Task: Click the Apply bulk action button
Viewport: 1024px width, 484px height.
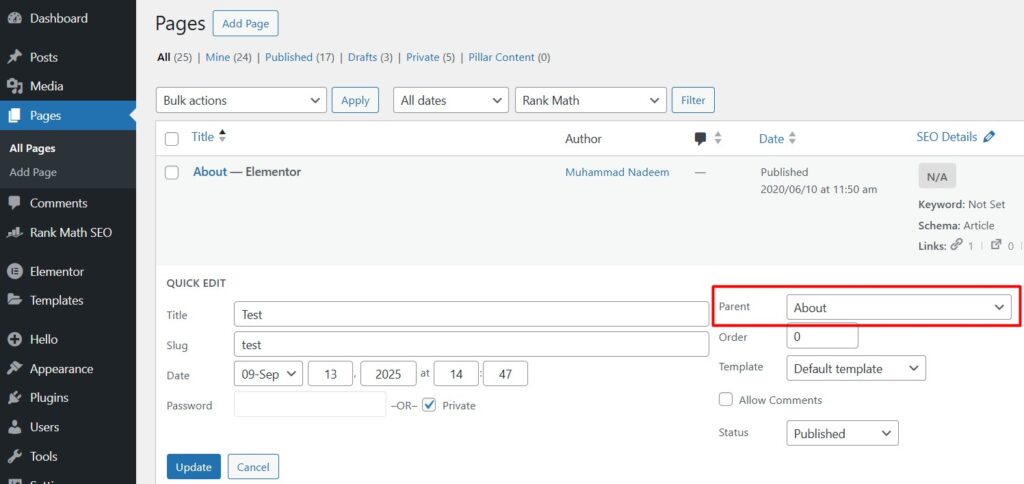Action: point(355,101)
